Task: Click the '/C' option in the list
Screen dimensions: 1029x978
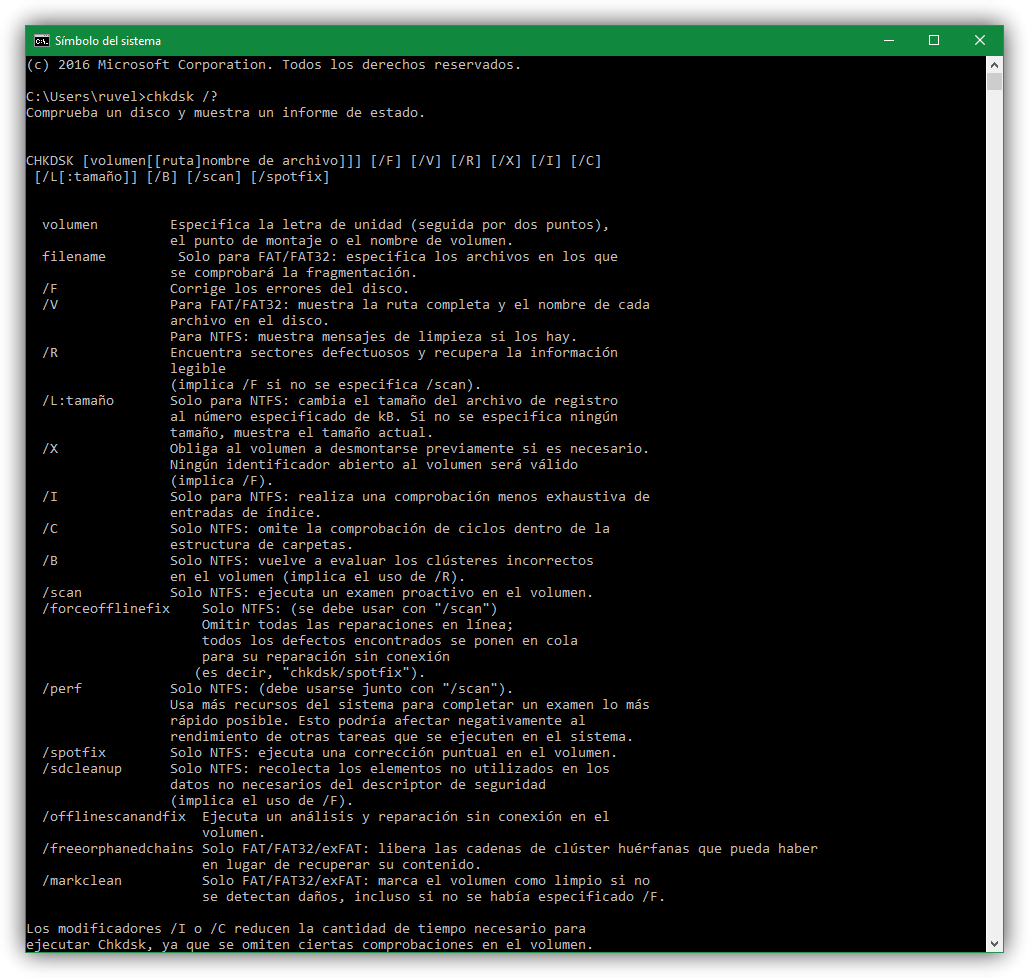Action: 50,528
